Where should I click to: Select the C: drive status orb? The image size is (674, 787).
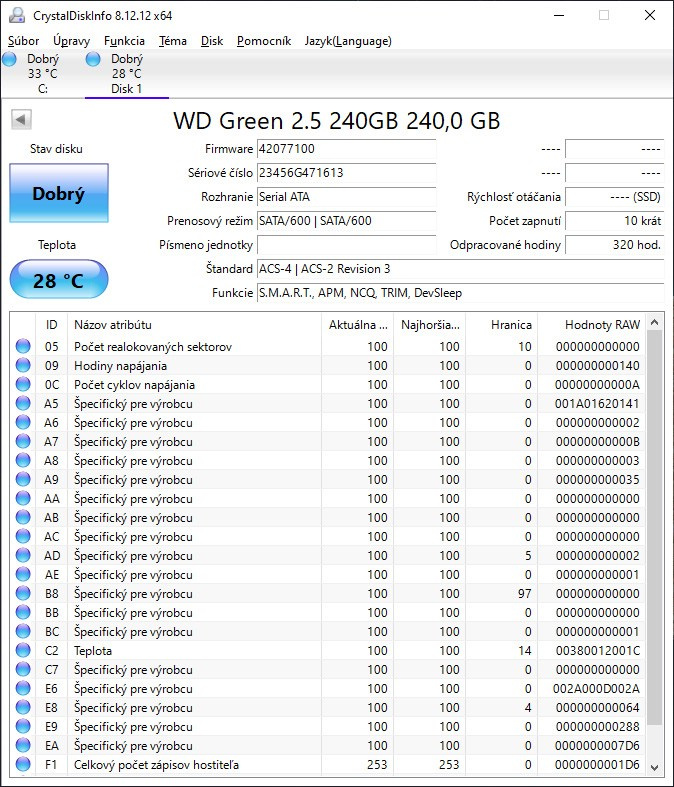10,59
